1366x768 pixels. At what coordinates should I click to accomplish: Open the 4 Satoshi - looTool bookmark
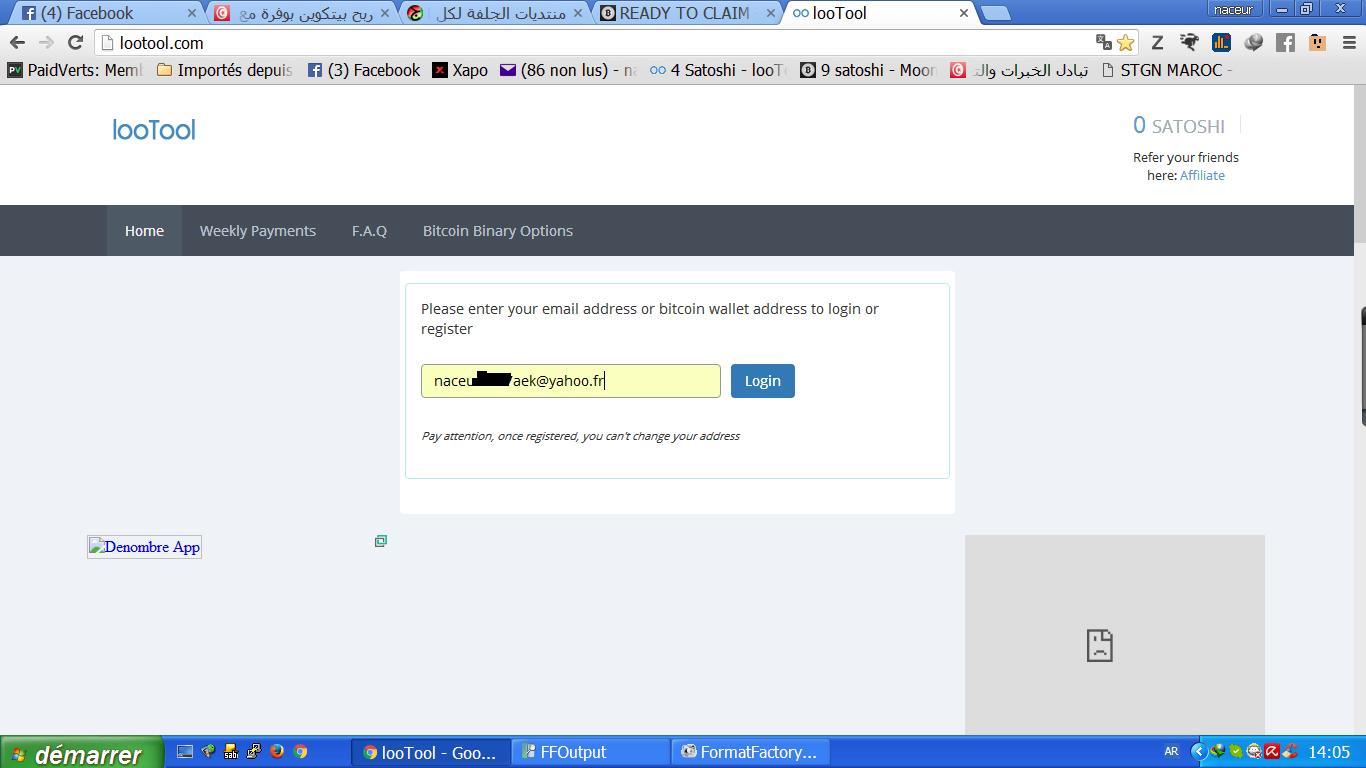(718, 70)
